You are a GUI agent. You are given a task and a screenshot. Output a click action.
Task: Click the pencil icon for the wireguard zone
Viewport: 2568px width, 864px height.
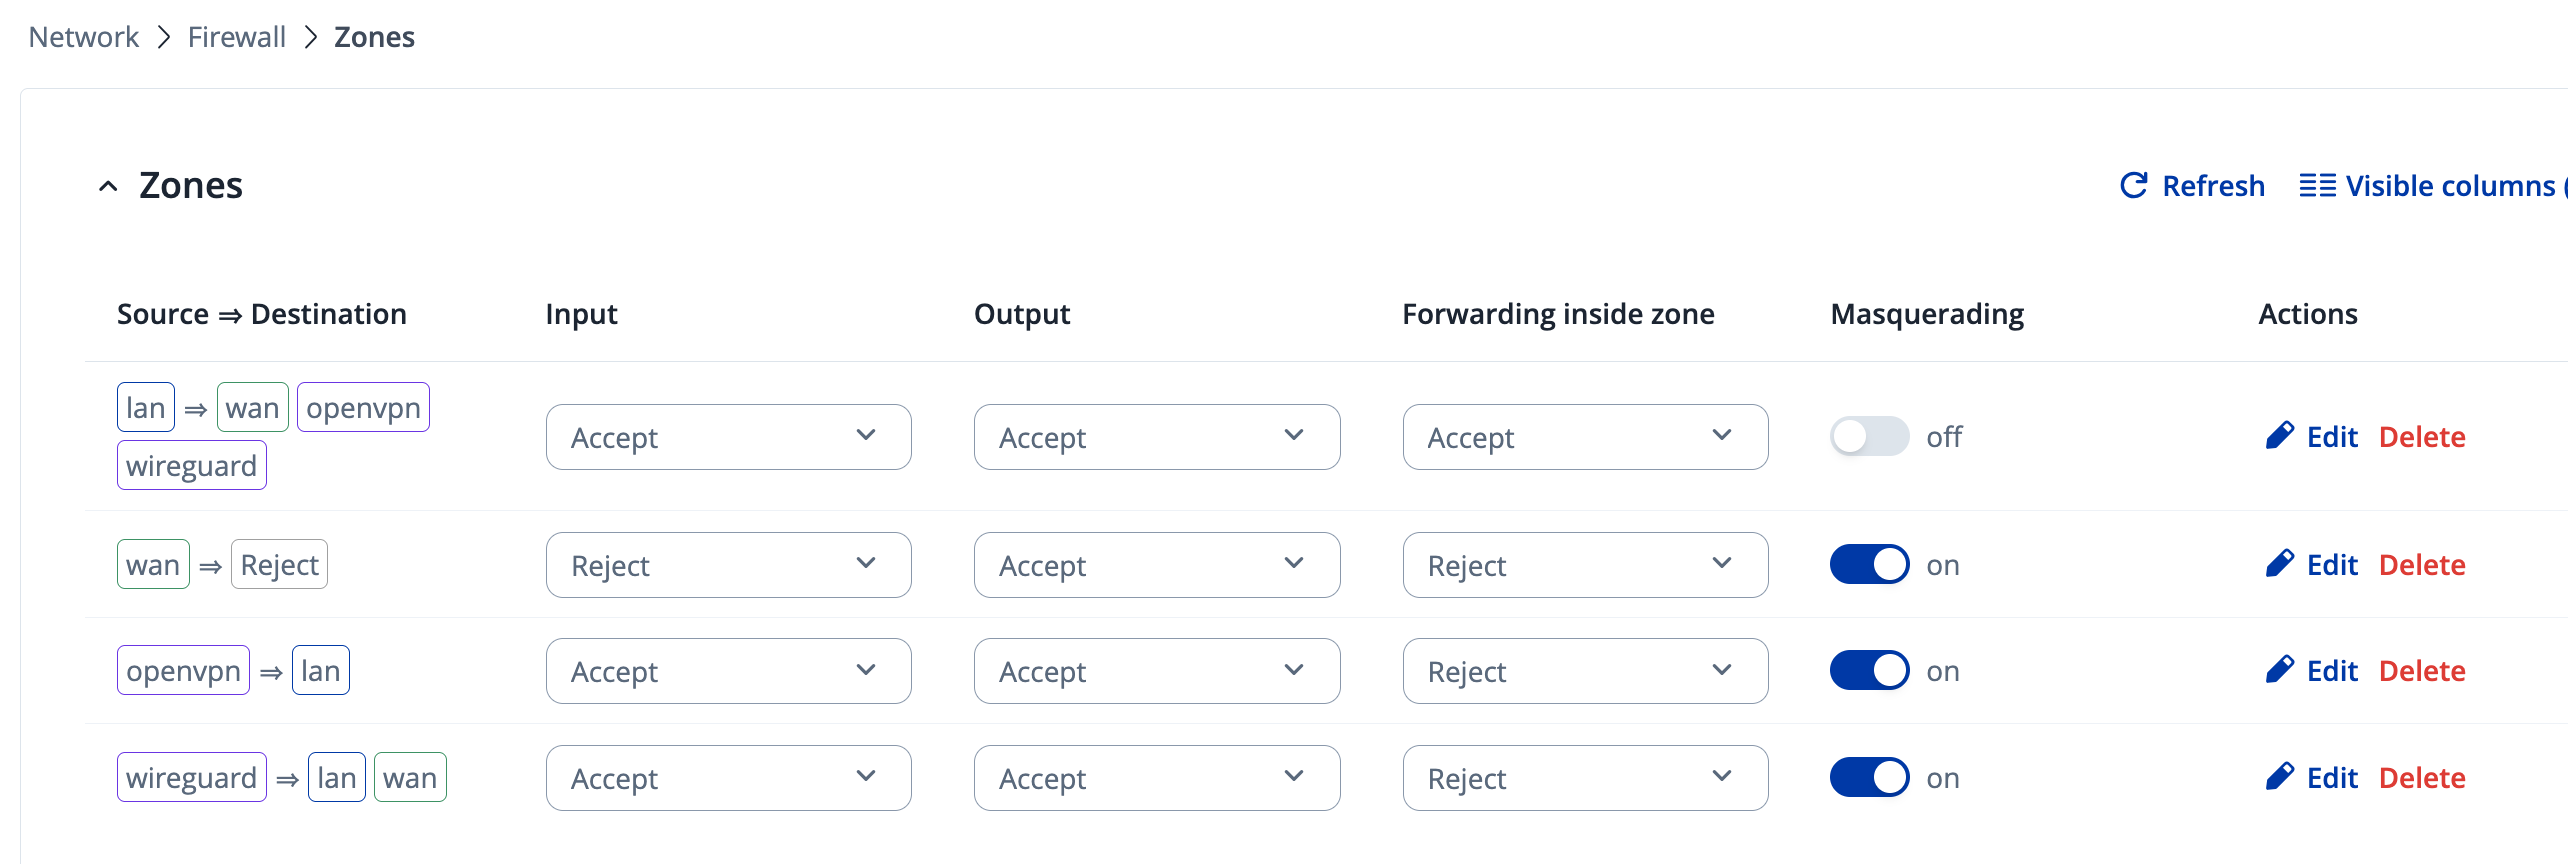pos(2280,777)
